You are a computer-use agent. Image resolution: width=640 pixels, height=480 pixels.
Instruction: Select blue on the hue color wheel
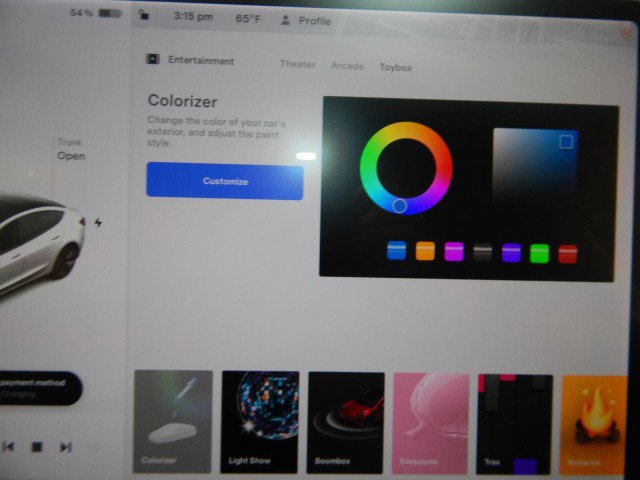point(400,206)
